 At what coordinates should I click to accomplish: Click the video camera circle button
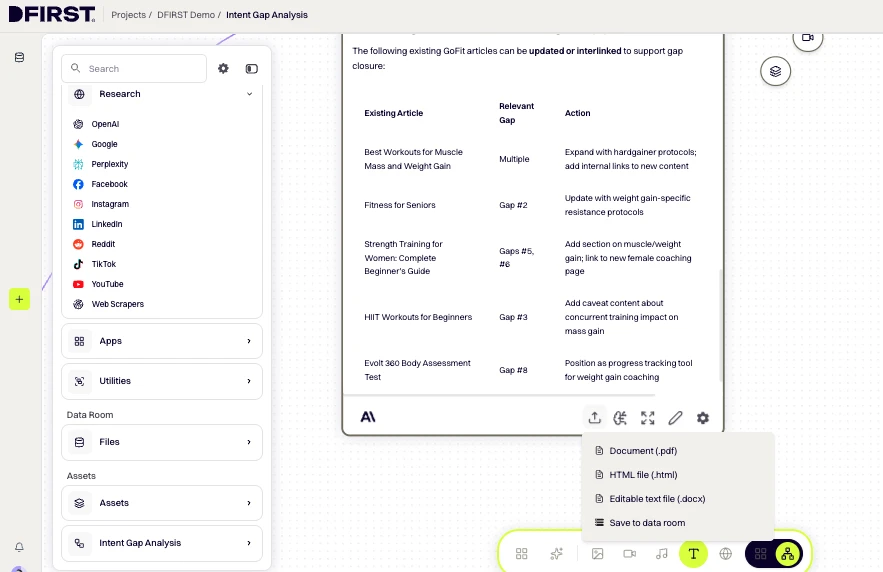808,38
